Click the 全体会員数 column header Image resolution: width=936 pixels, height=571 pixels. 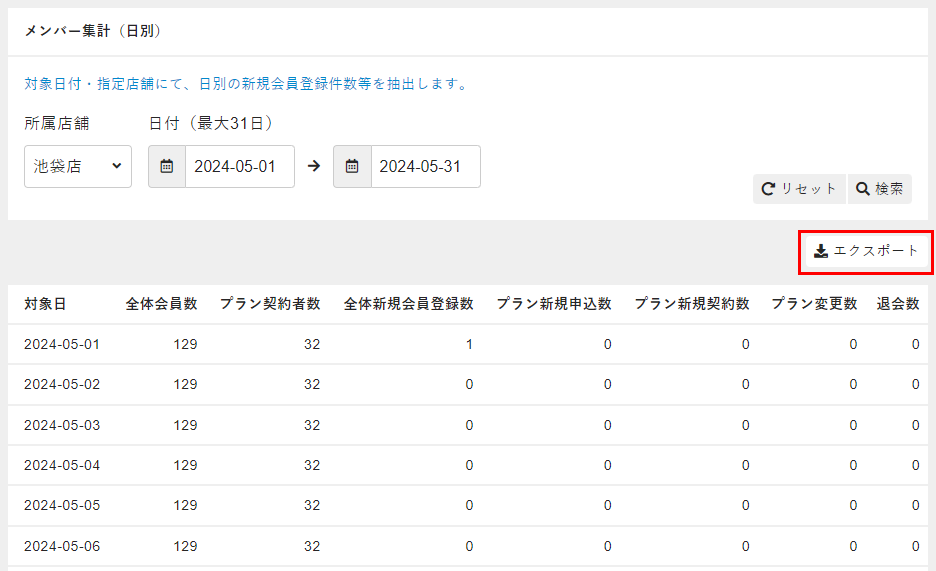[161, 304]
